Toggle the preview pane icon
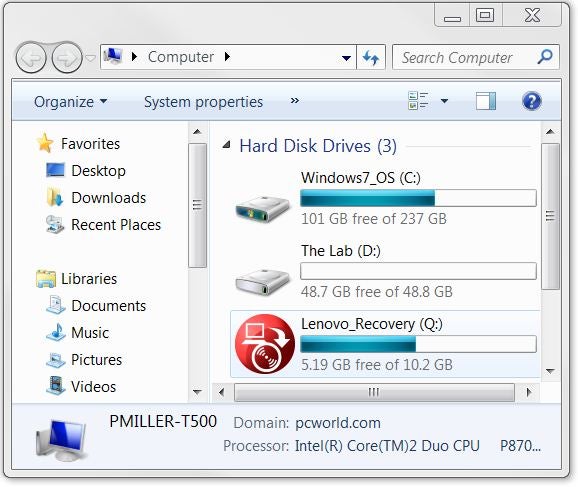Viewport: 578px width, 487px height. tap(485, 101)
